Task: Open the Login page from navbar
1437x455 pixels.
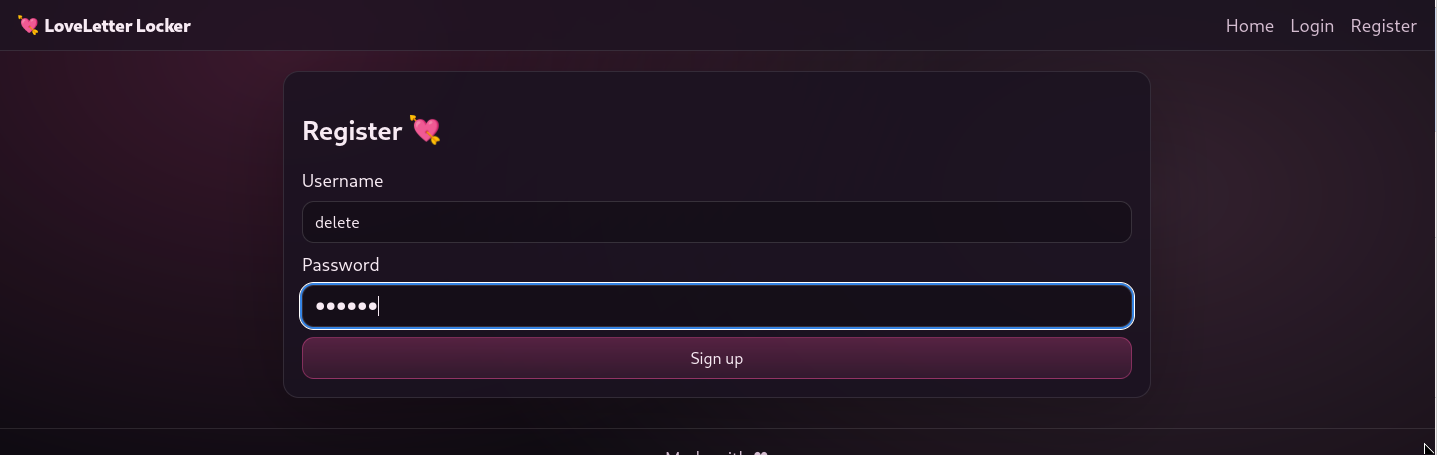Action: click(x=1312, y=26)
